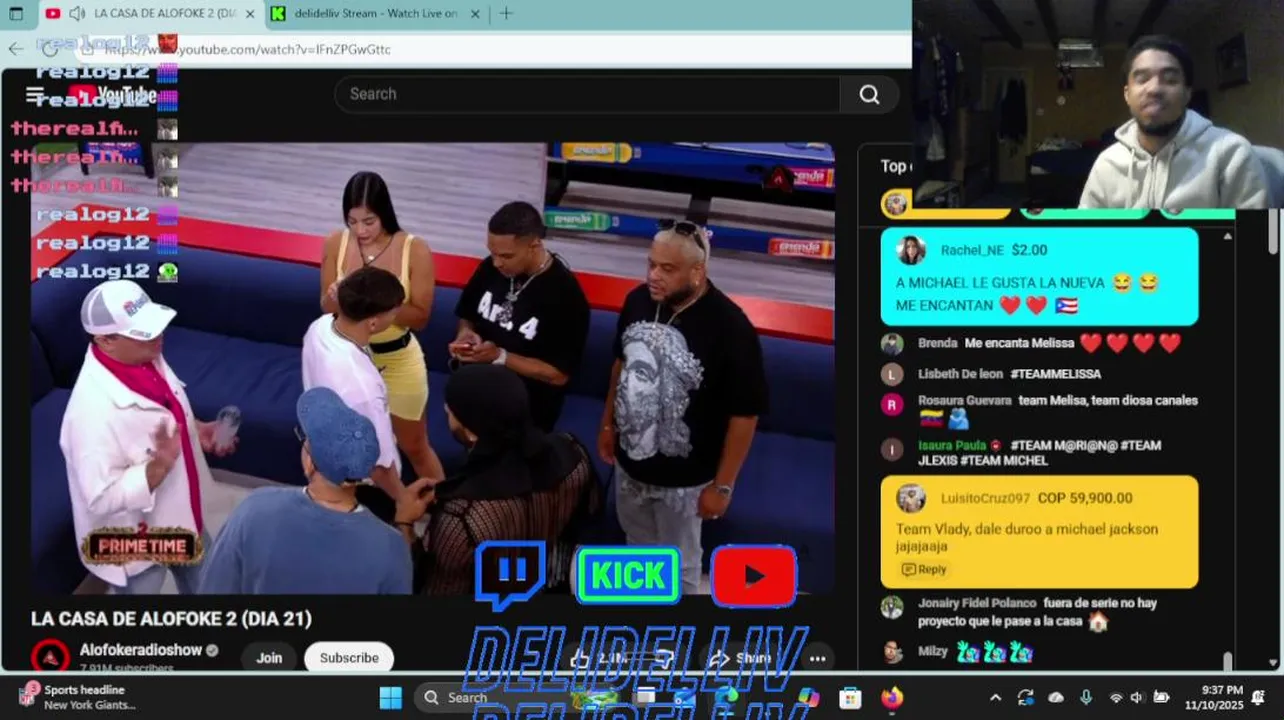Click the microphone tray icon
Viewport: 1284px width, 720px height.
(x=1086, y=697)
